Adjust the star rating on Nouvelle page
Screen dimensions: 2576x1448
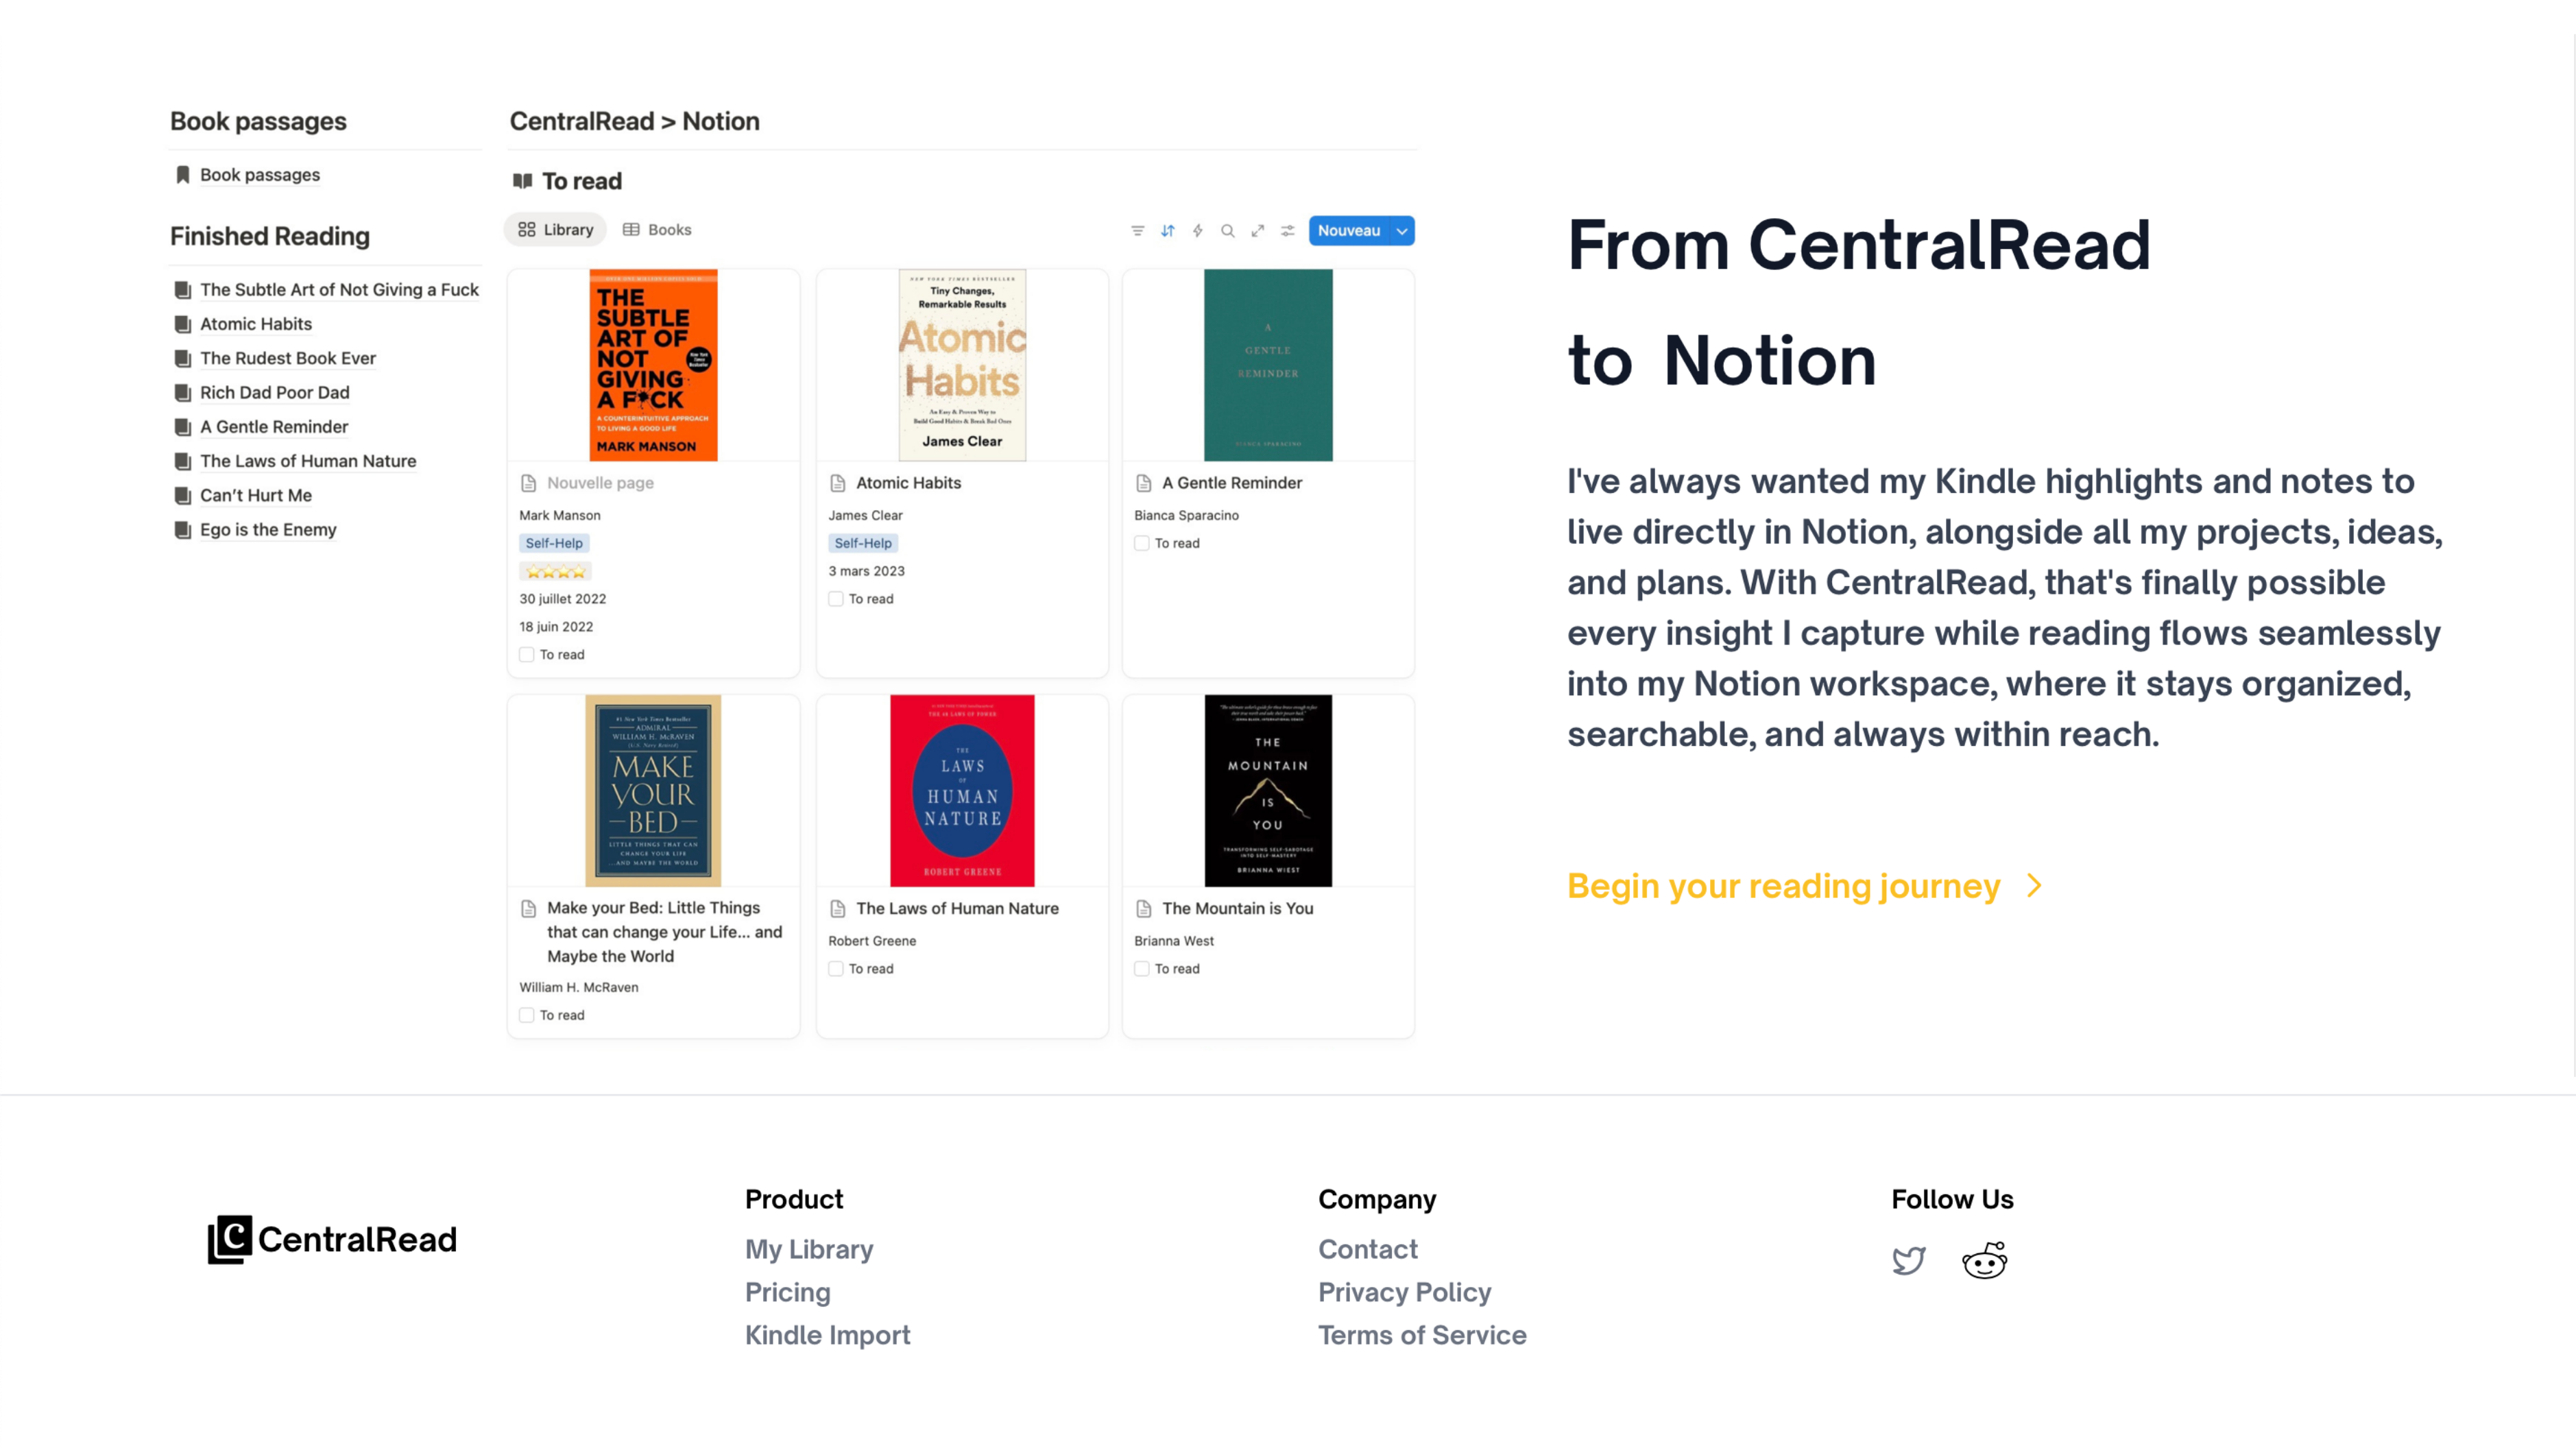click(554, 571)
